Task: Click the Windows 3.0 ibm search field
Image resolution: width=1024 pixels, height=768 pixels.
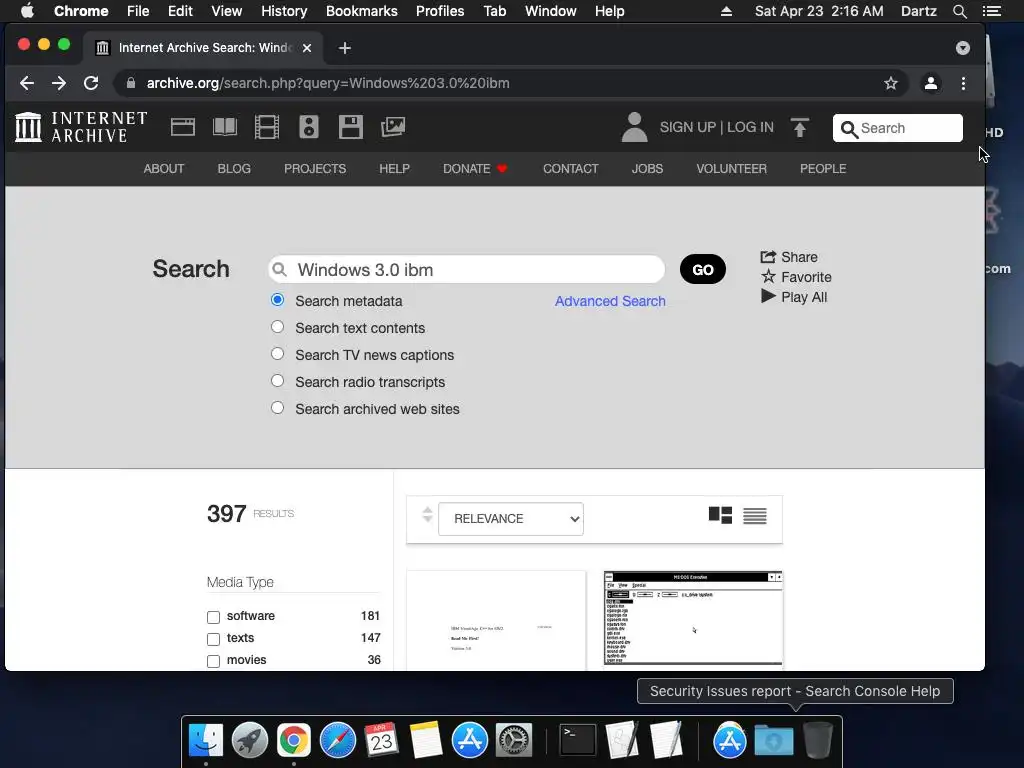Action: click(x=466, y=270)
